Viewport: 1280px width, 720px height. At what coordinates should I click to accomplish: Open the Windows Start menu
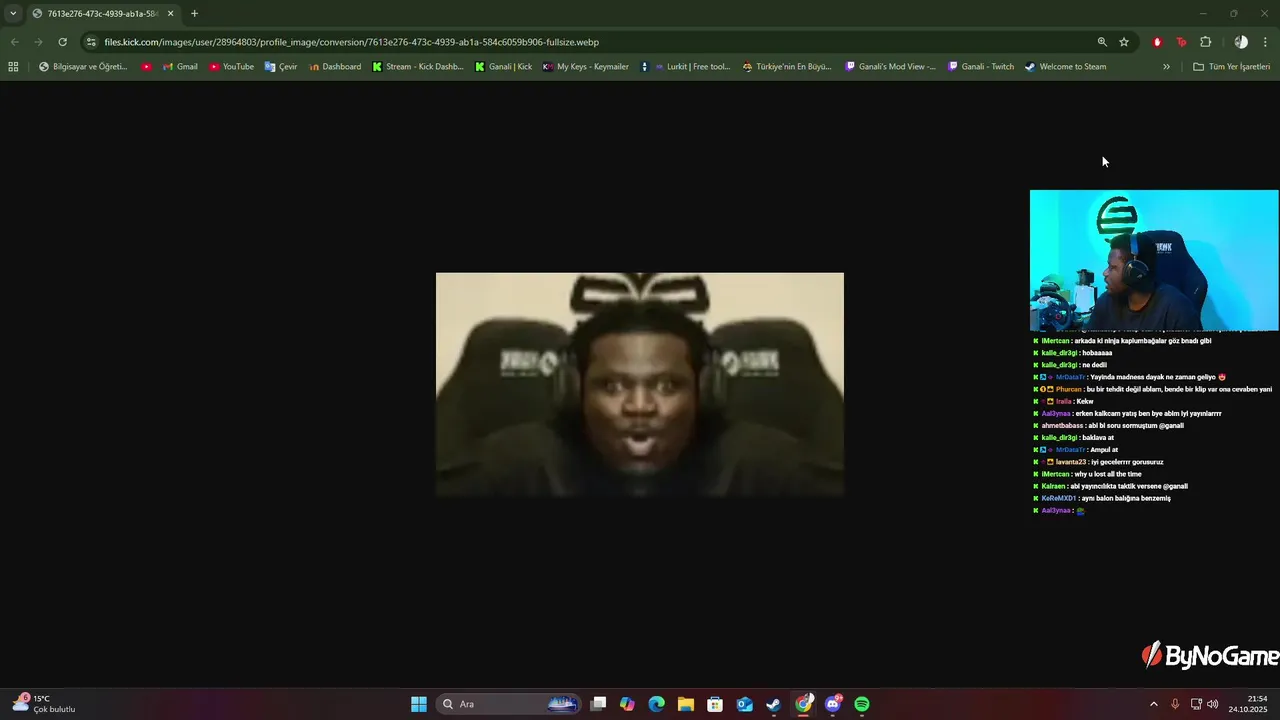click(419, 704)
